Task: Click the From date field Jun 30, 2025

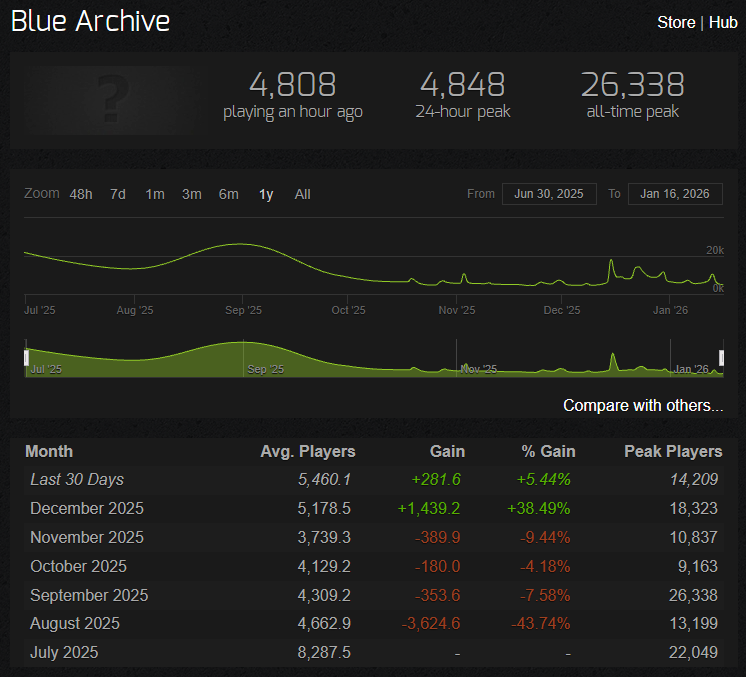Action: [x=549, y=194]
